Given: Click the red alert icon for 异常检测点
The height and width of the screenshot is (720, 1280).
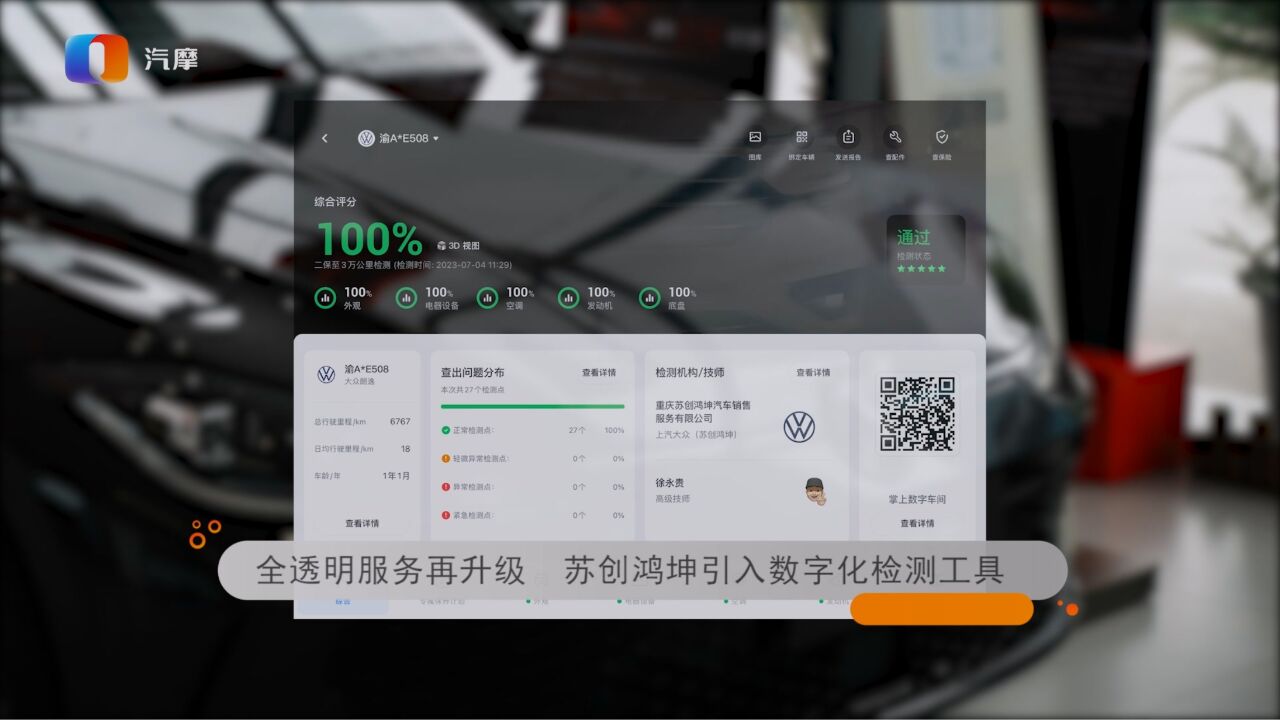Looking at the screenshot, I should pos(446,487).
